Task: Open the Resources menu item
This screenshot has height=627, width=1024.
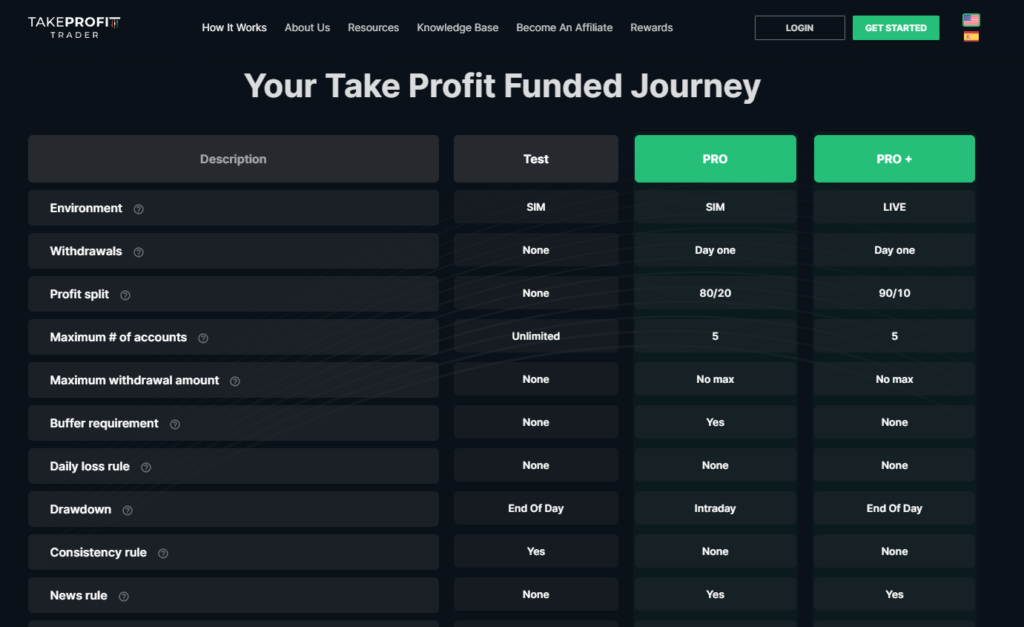Action: (373, 27)
